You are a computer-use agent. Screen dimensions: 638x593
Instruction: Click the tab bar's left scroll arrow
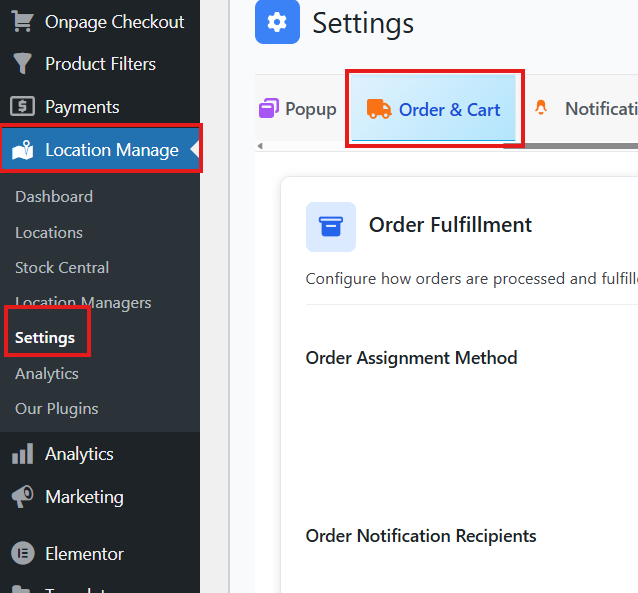pos(261,147)
